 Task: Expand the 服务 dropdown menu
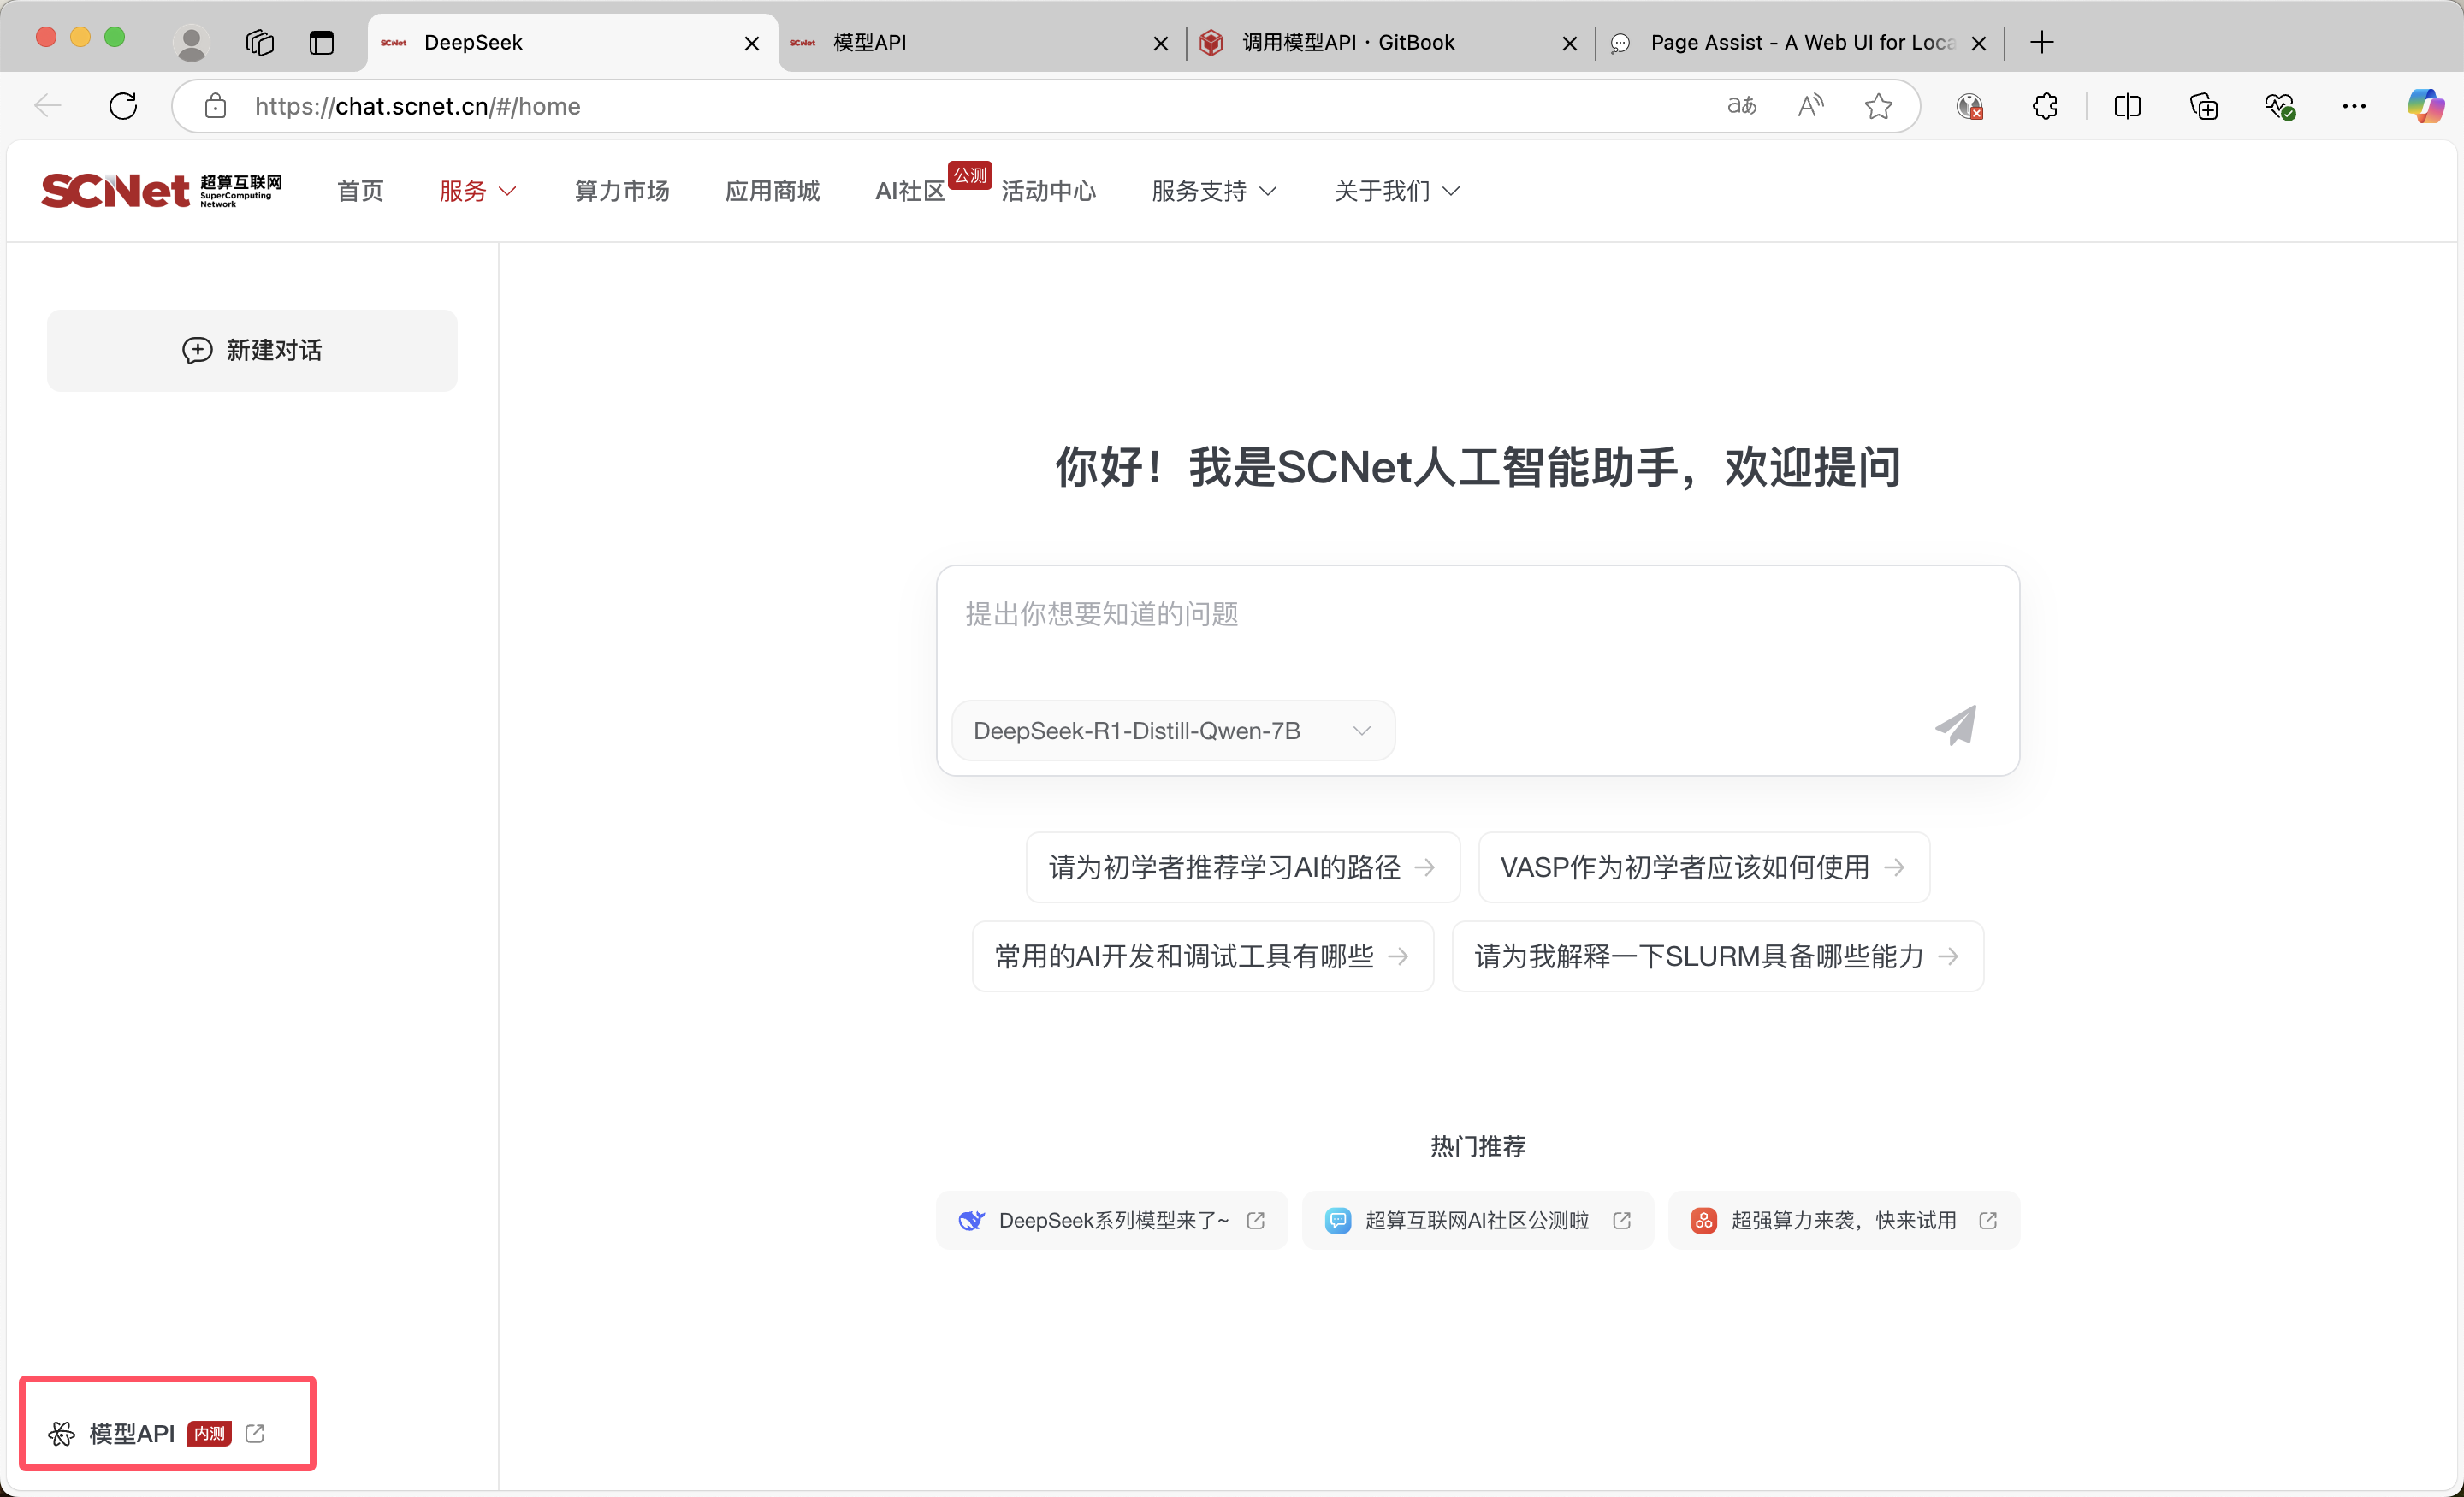pos(477,191)
